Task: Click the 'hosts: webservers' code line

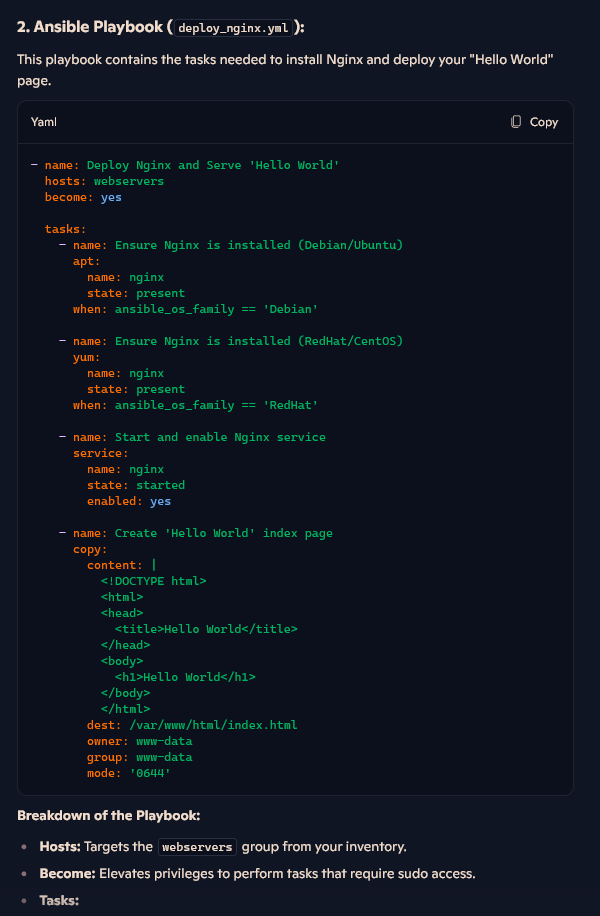Action: click(104, 181)
